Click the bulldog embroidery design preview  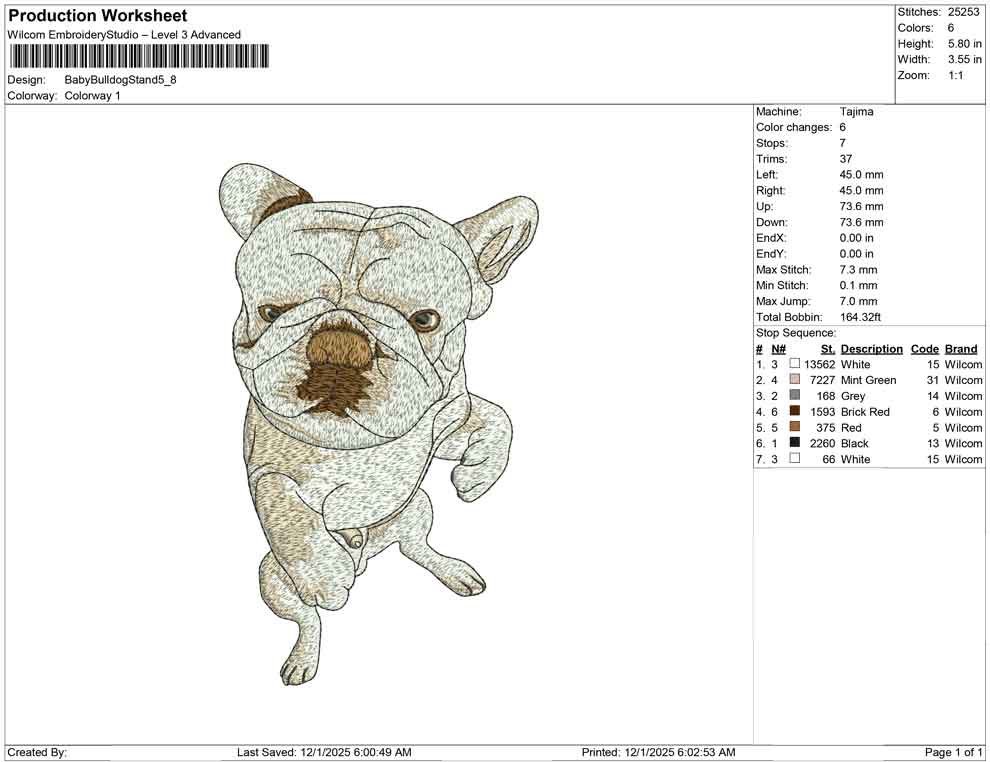pos(378,424)
